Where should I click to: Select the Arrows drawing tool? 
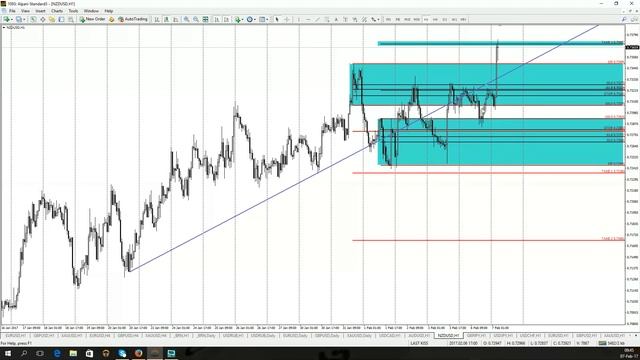click(373, 19)
